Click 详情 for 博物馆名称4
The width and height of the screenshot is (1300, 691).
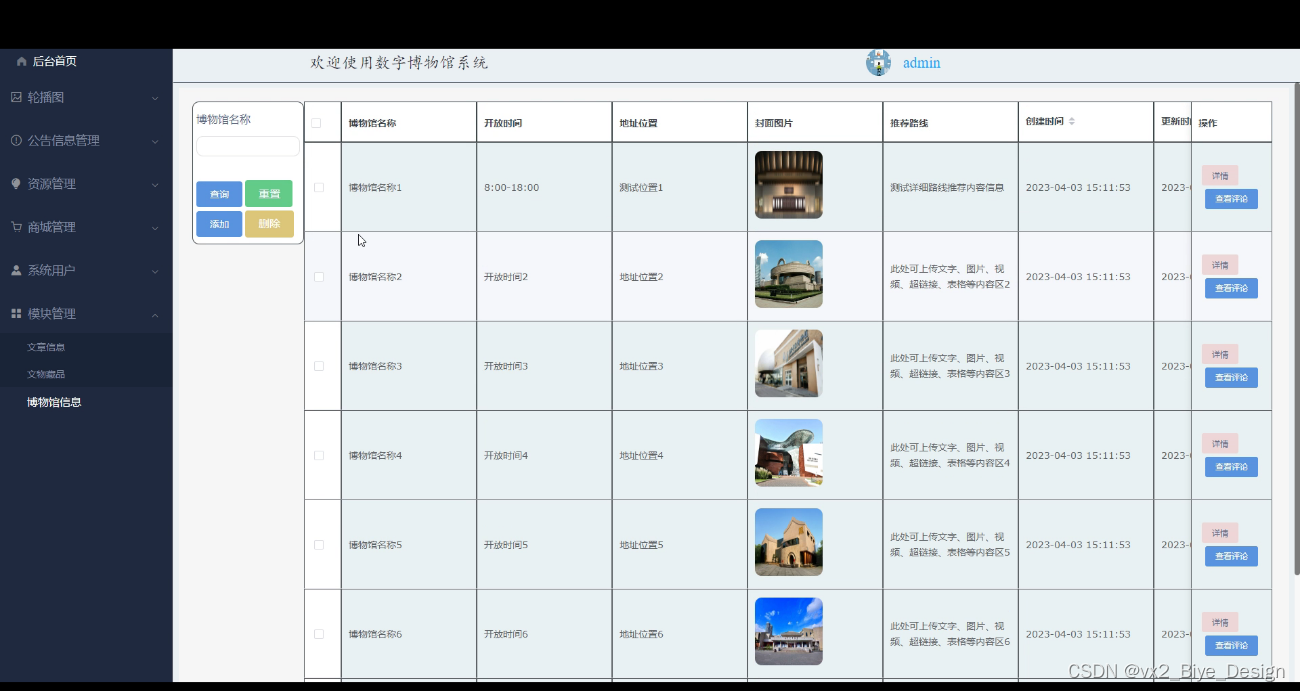[x=1220, y=444]
